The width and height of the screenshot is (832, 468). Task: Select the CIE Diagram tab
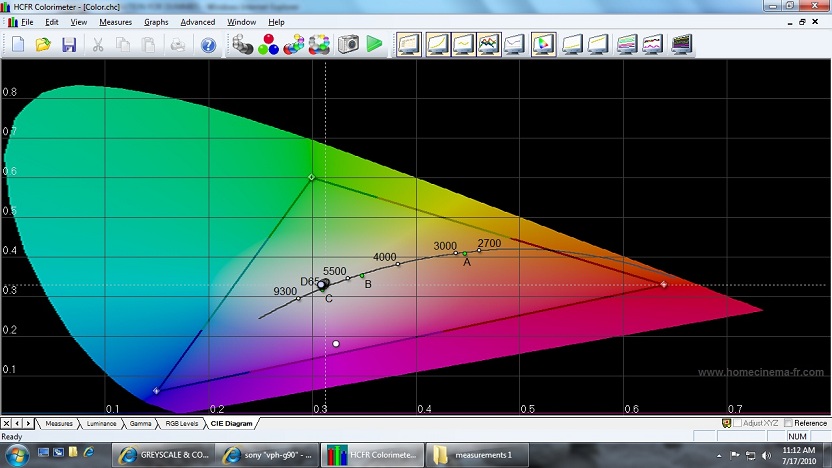(x=231, y=423)
